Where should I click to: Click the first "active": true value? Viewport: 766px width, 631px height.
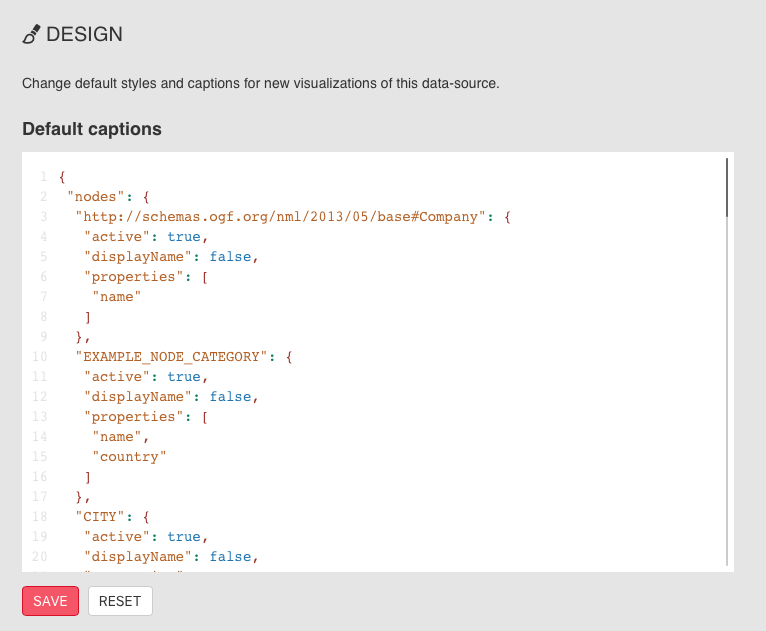pos(184,237)
